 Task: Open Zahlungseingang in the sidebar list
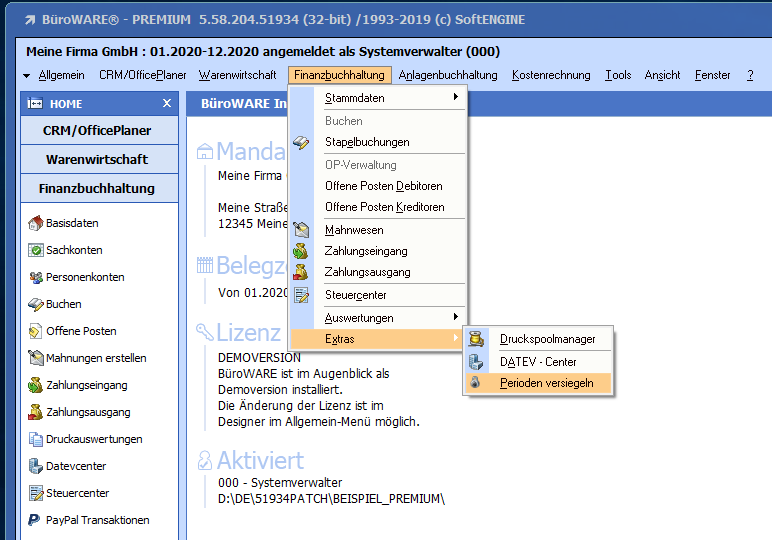point(86,385)
